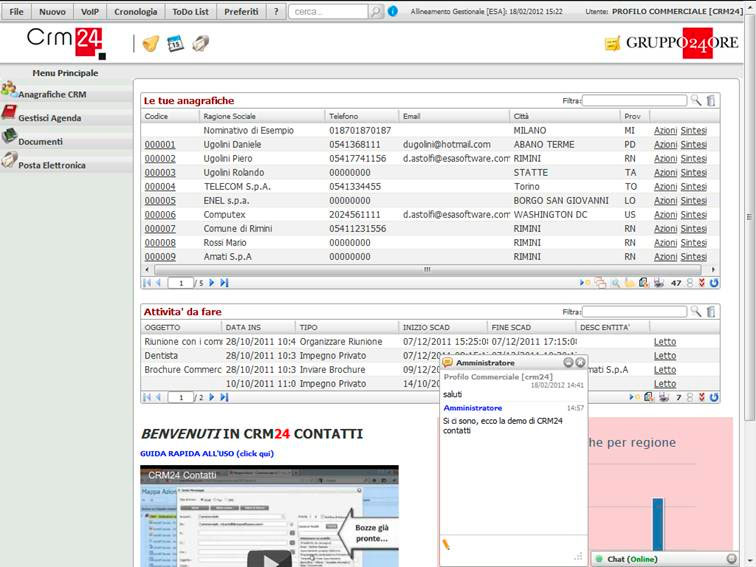Go to next page of anagrafiche
The image size is (756, 567).
(x=212, y=283)
